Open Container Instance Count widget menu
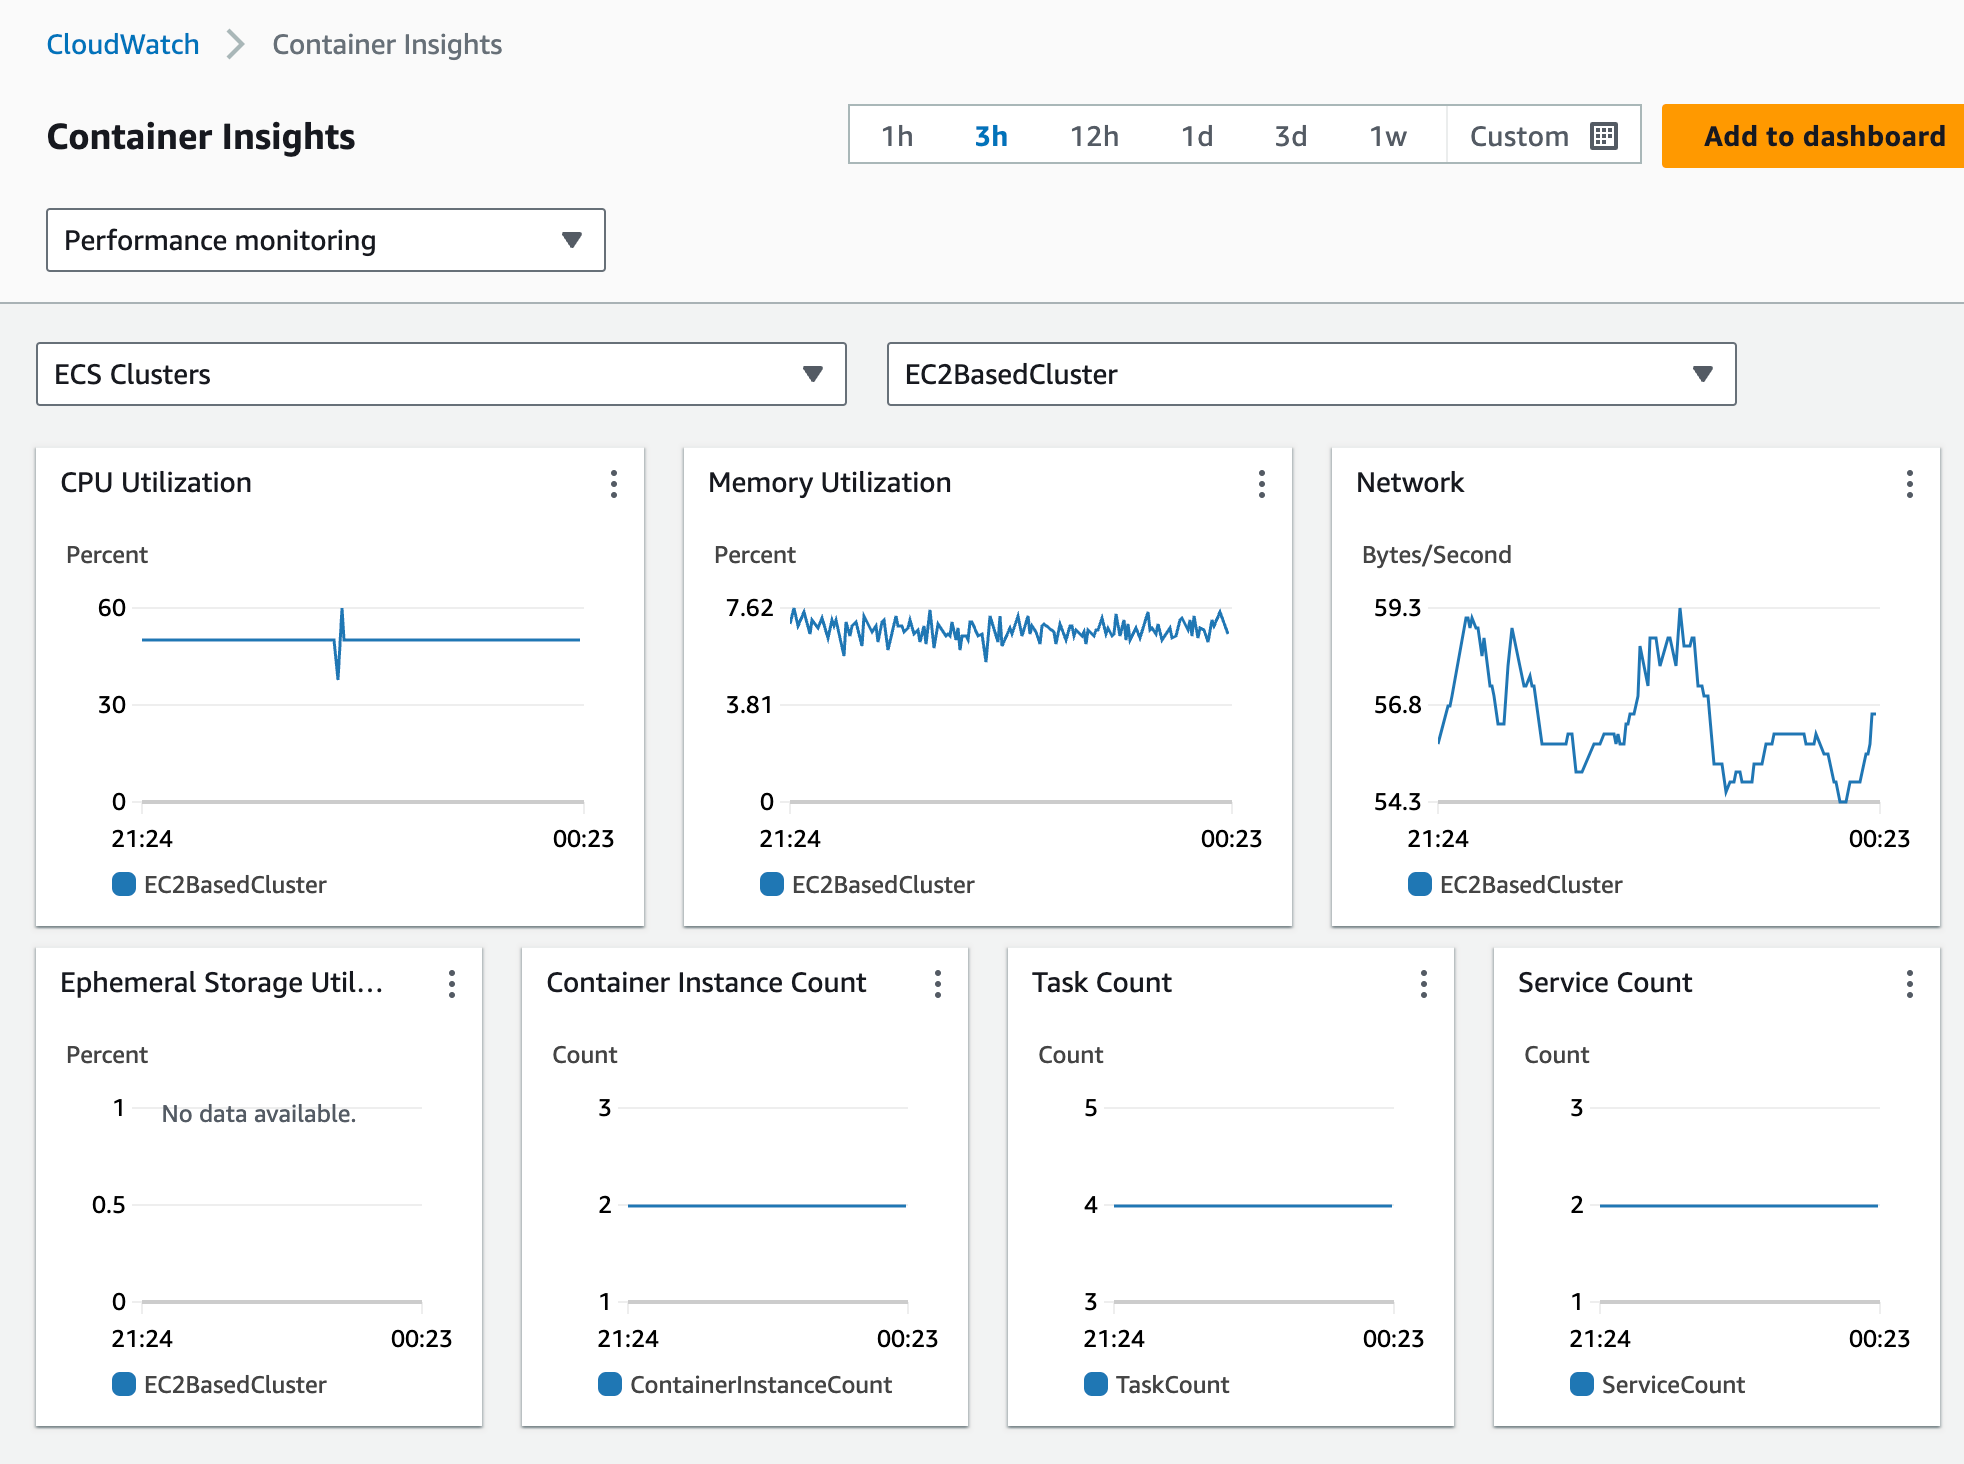The image size is (1964, 1464). [938, 984]
